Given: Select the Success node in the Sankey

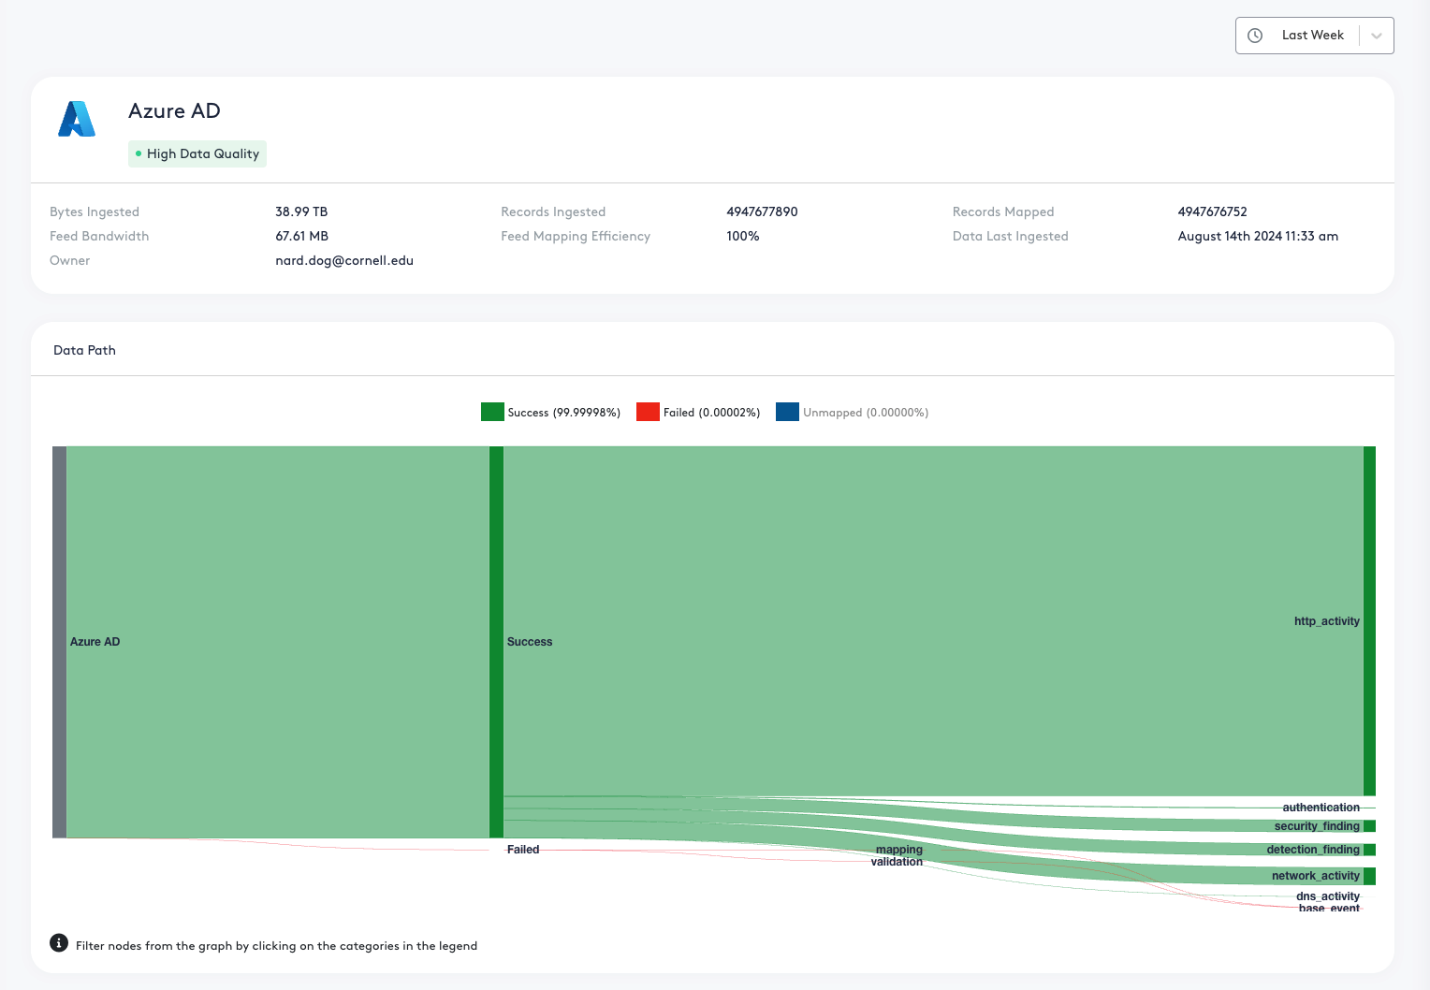Looking at the screenshot, I should tap(496, 642).
